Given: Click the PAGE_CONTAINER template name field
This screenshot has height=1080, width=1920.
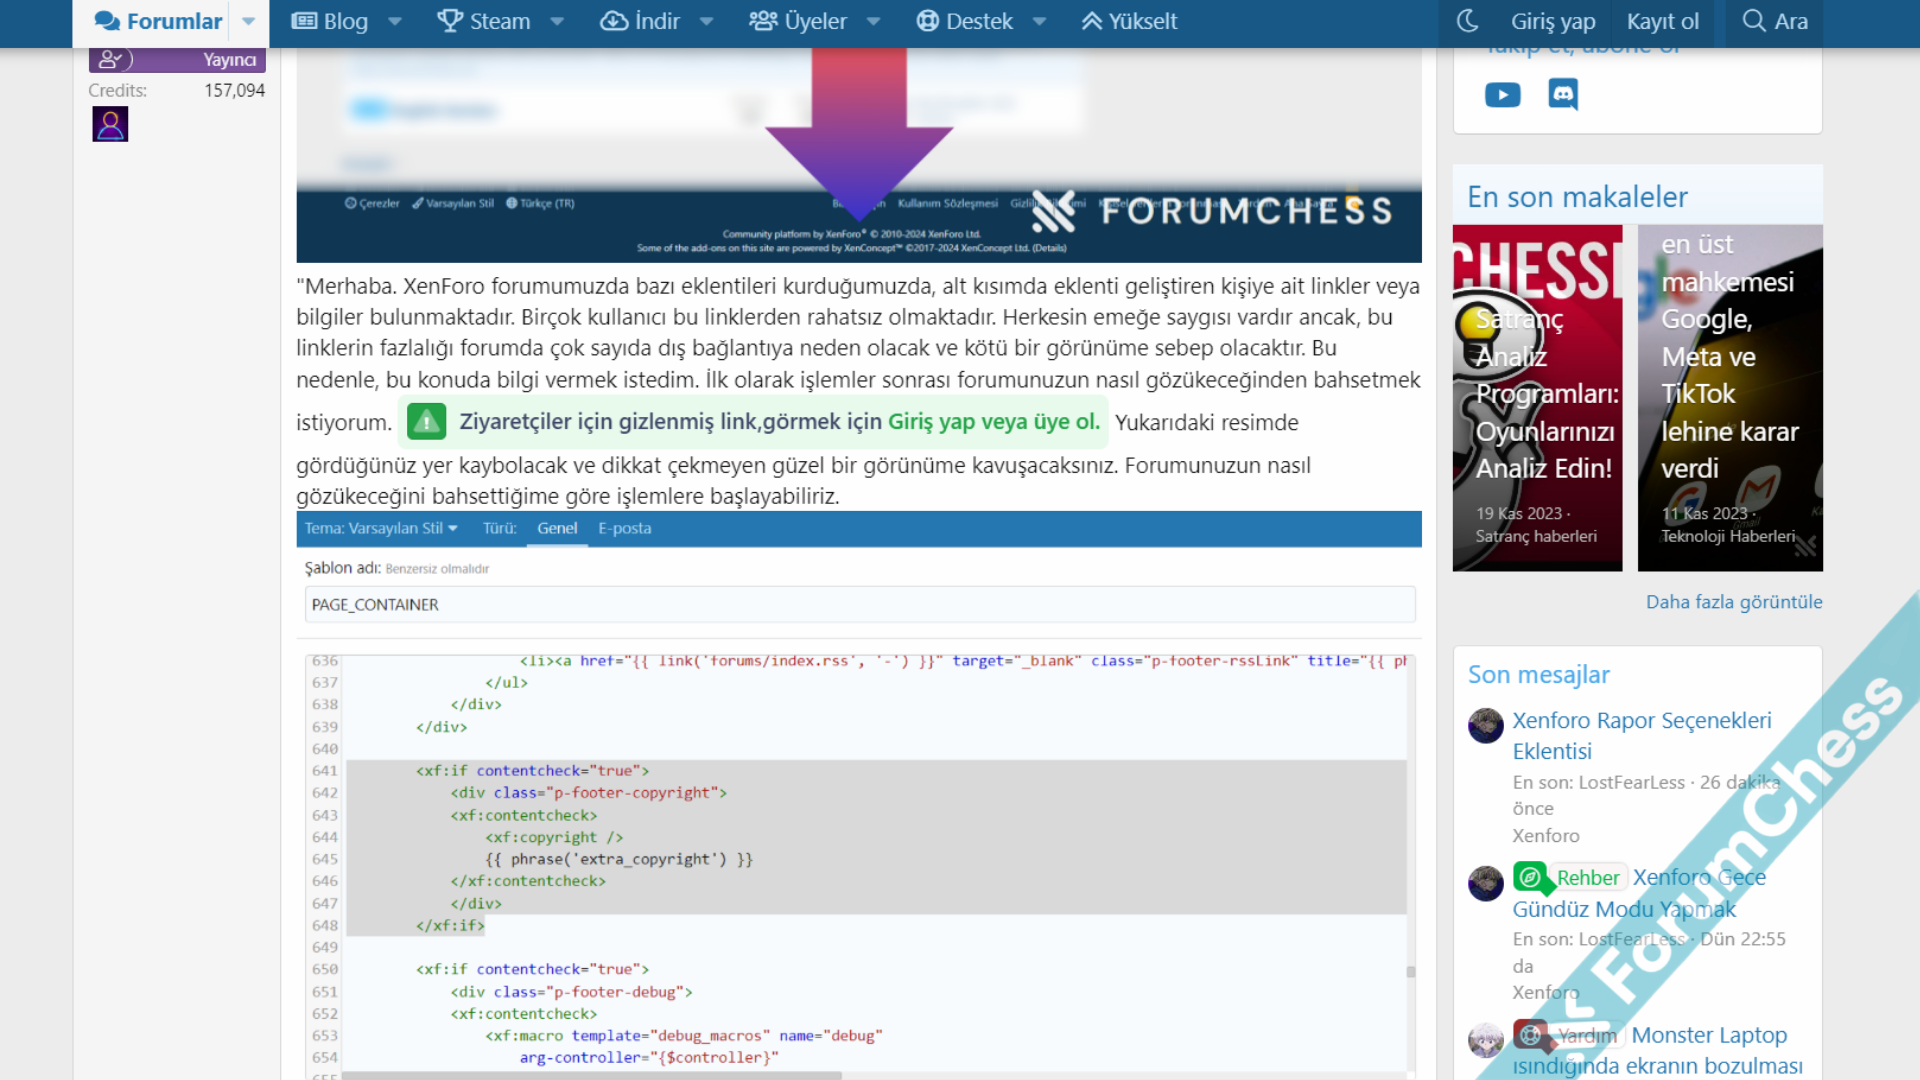Looking at the screenshot, I should pos(860,604).
